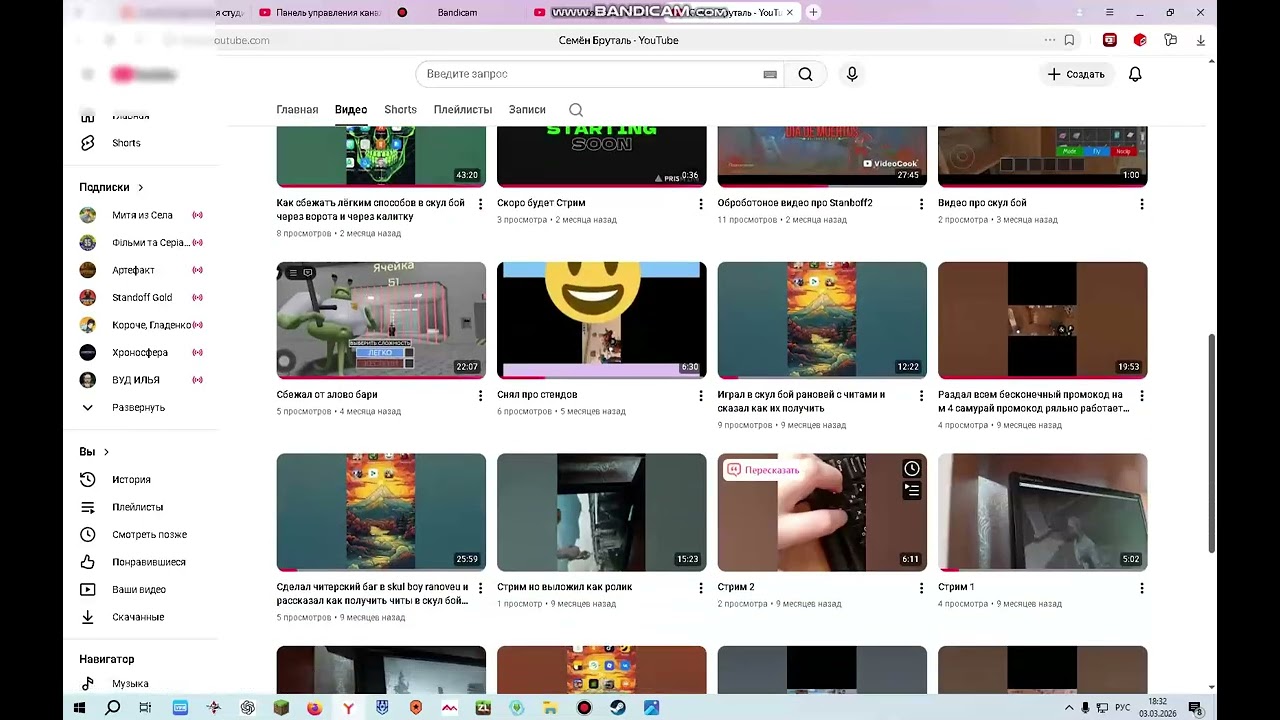Open the ВУД ИЛЬЯ subscription
Screen dimensions: 1280x720
(136, 380)
